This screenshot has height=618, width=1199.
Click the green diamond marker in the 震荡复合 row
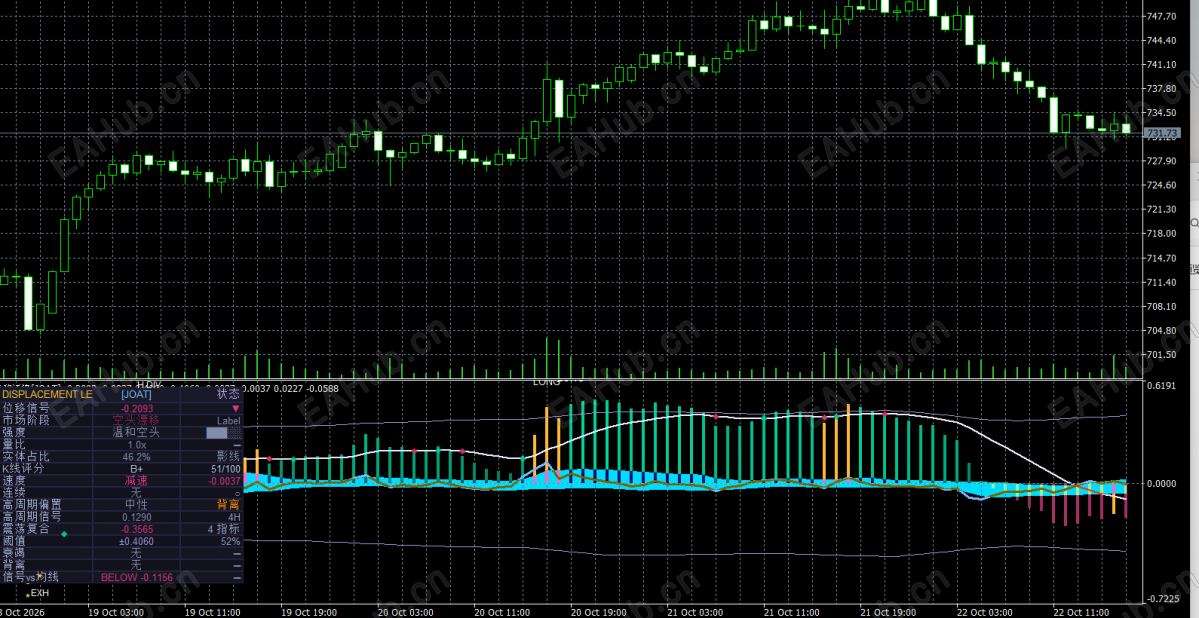(x=63, y=534)
